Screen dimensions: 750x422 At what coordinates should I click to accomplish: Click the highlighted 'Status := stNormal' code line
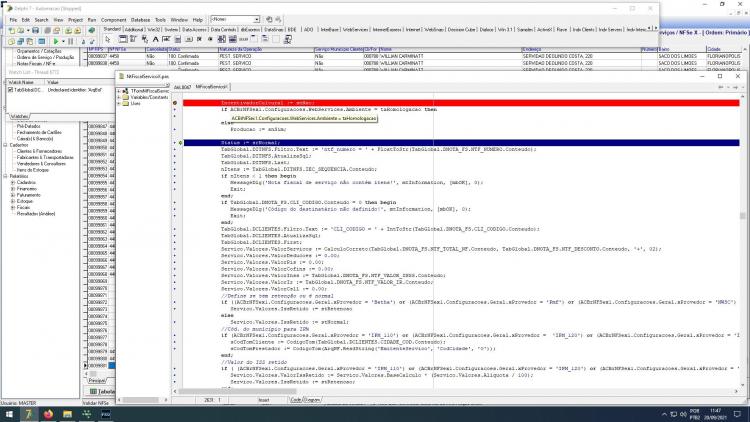point(461,143)
